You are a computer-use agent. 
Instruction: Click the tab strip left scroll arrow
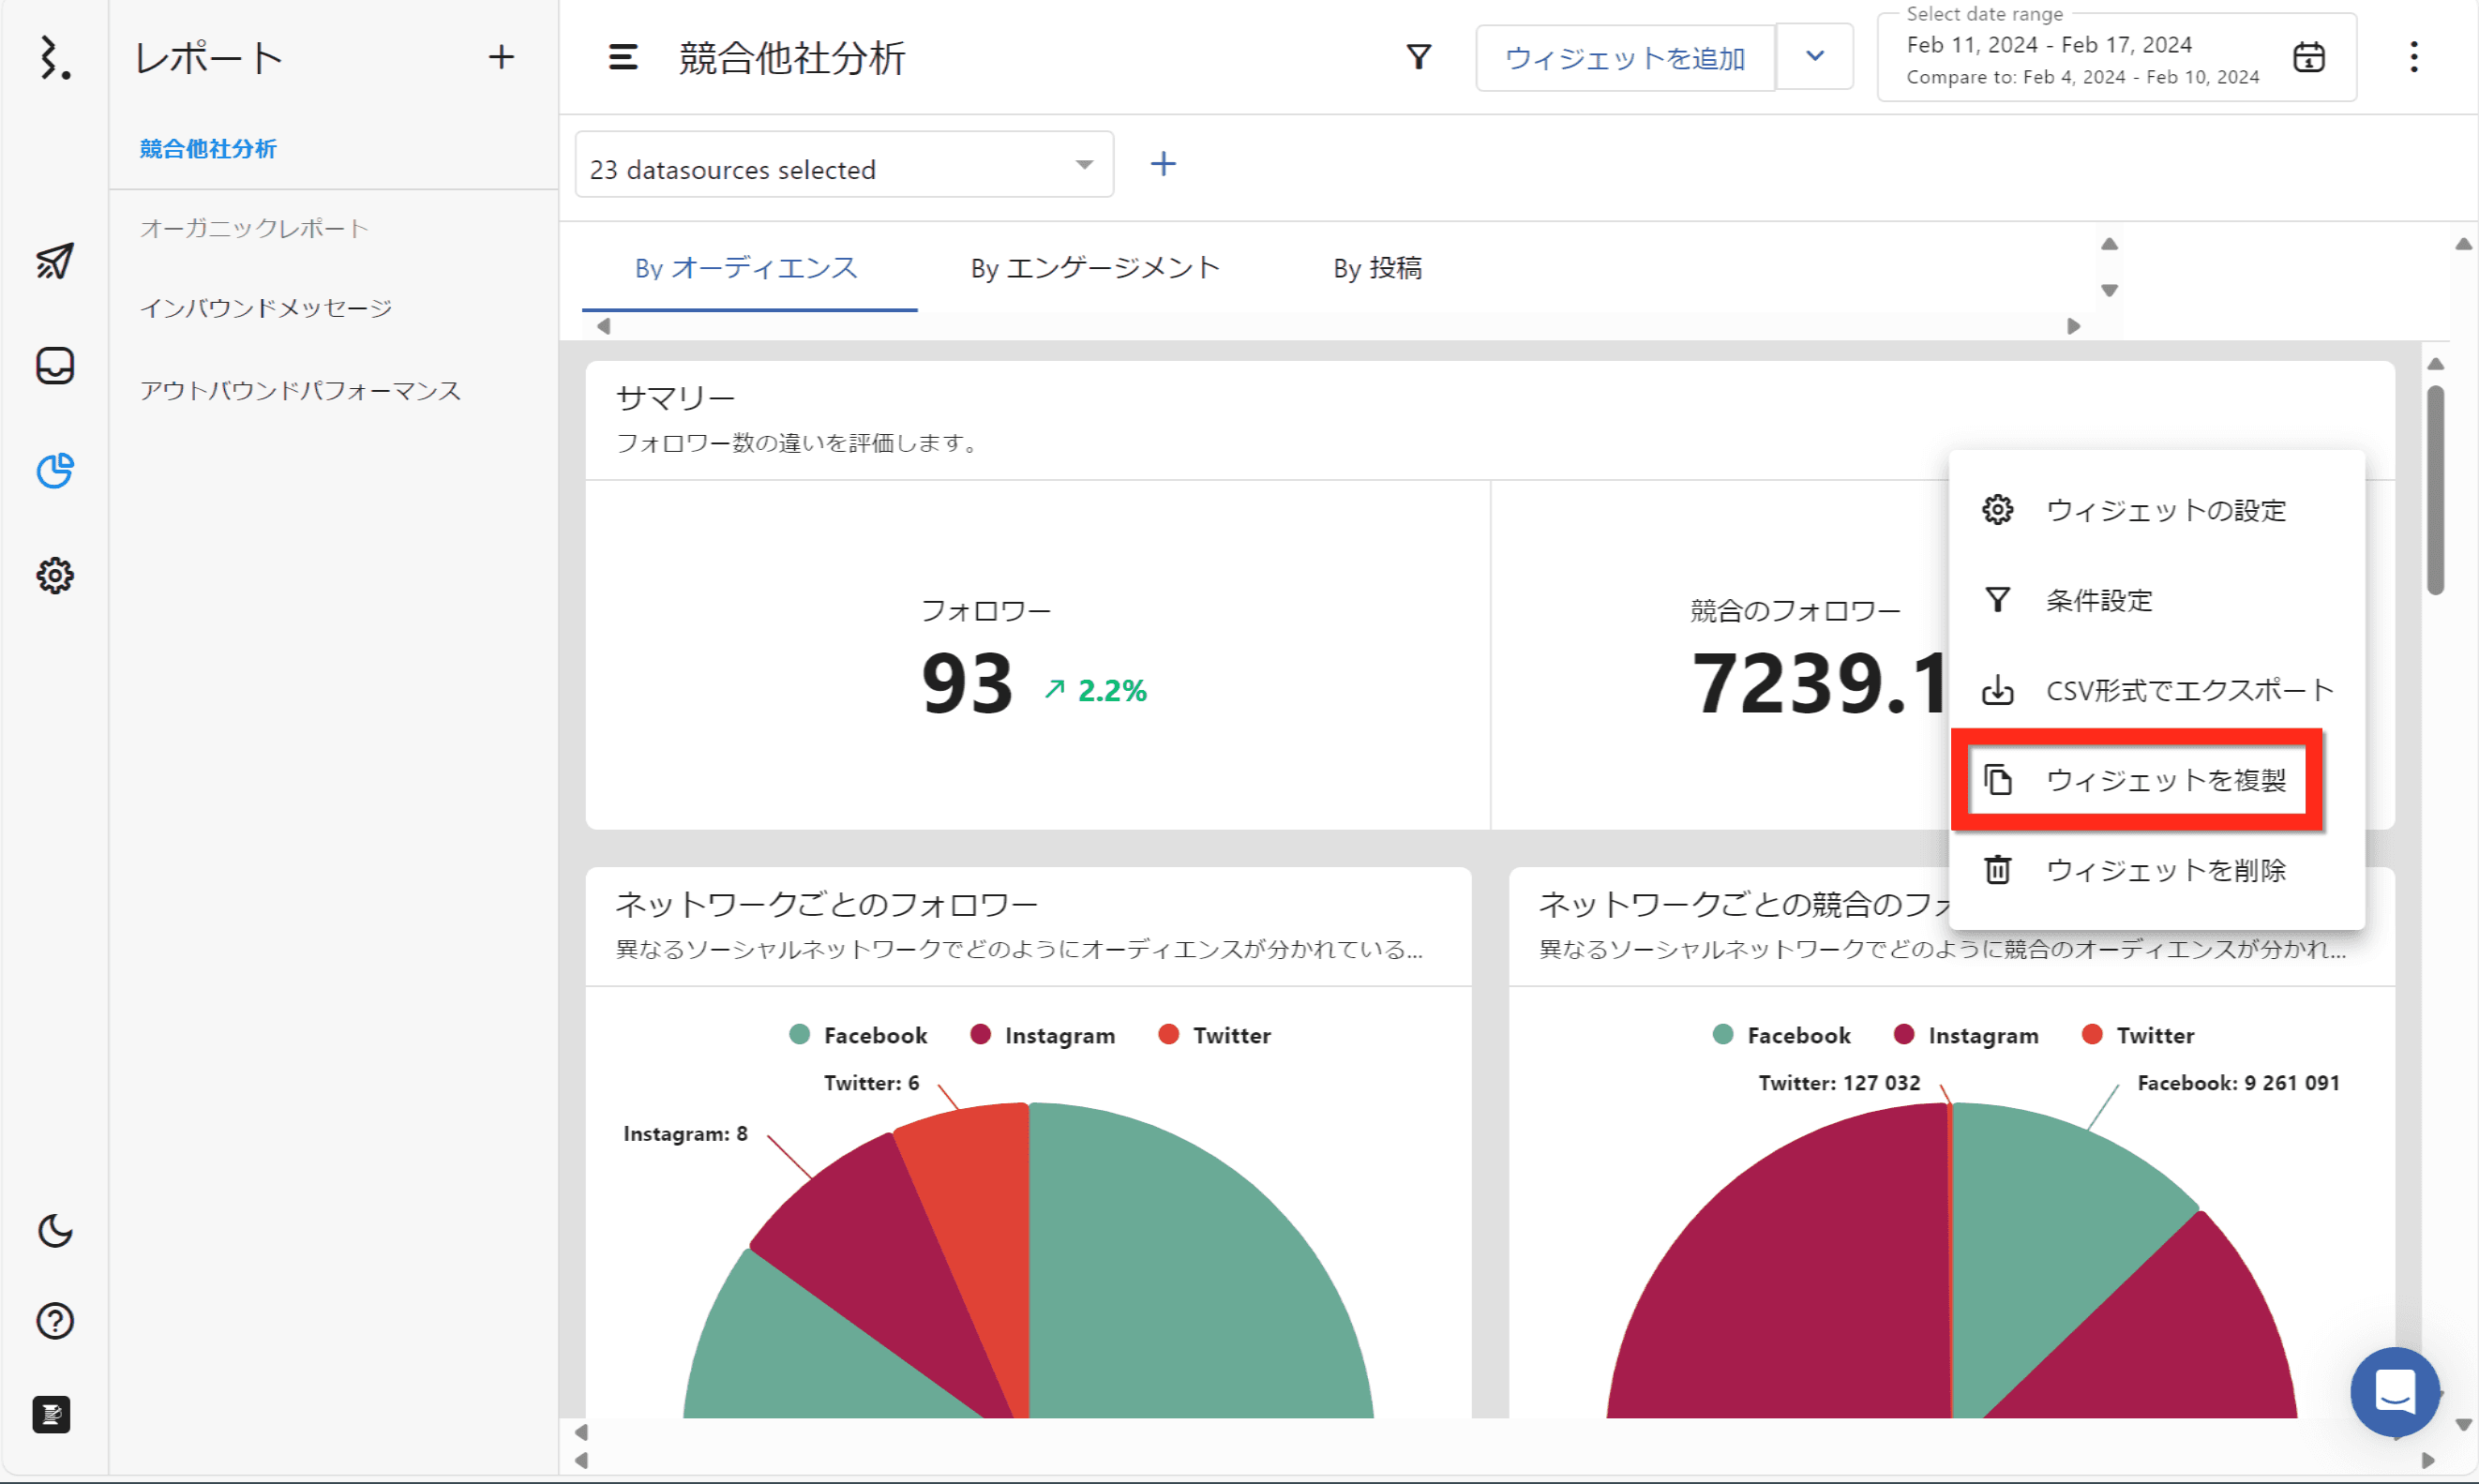tap(603, 326)
